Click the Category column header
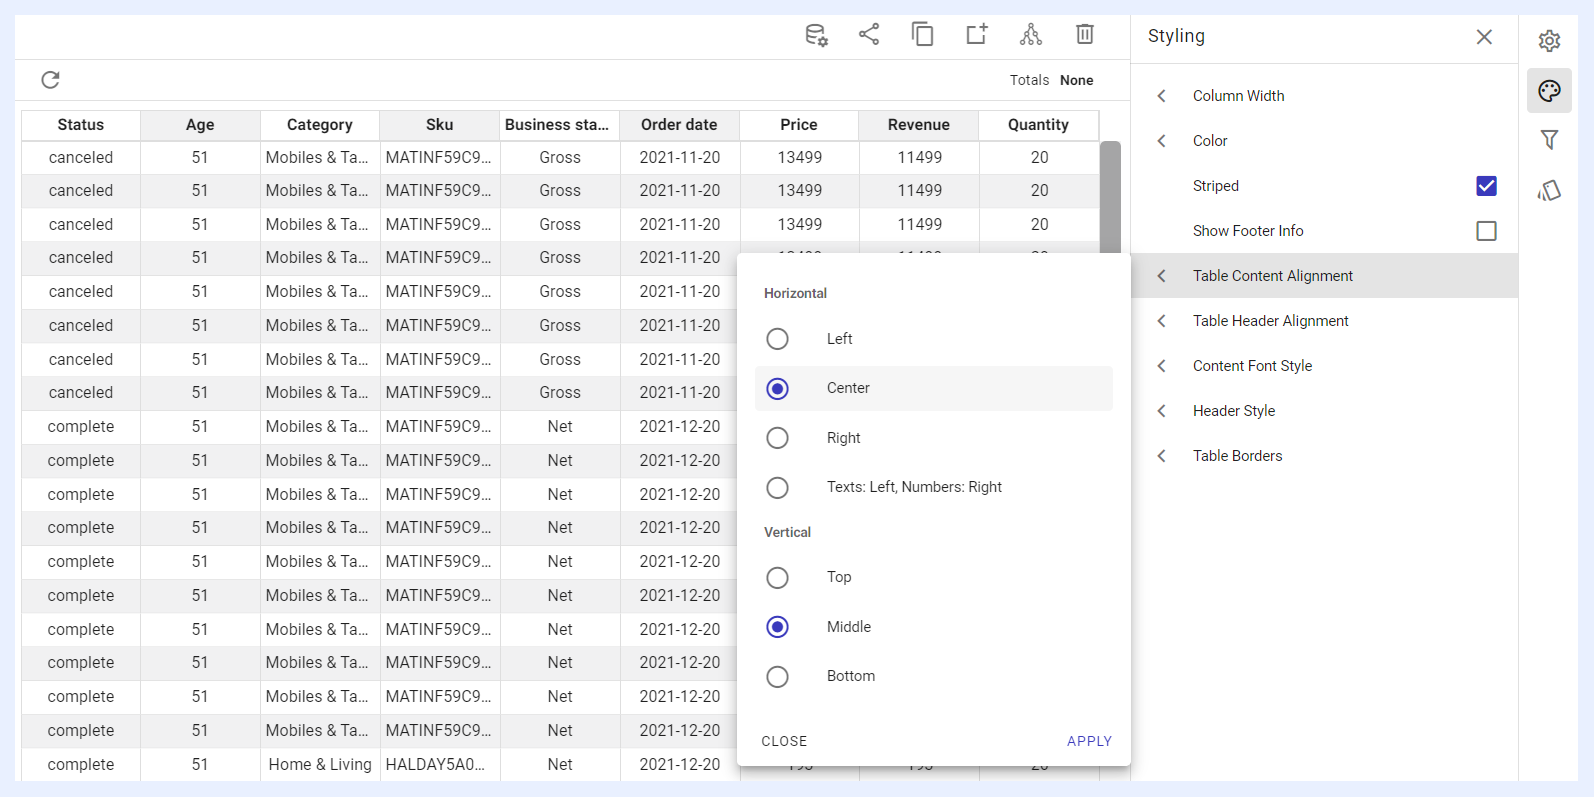The width and height of the screenshot is (1594, 797). point(320,125)
